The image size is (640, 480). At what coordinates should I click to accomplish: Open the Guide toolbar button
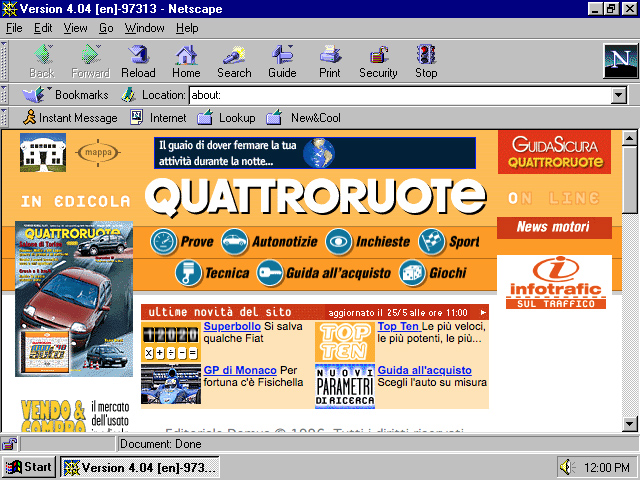point(282,61)
